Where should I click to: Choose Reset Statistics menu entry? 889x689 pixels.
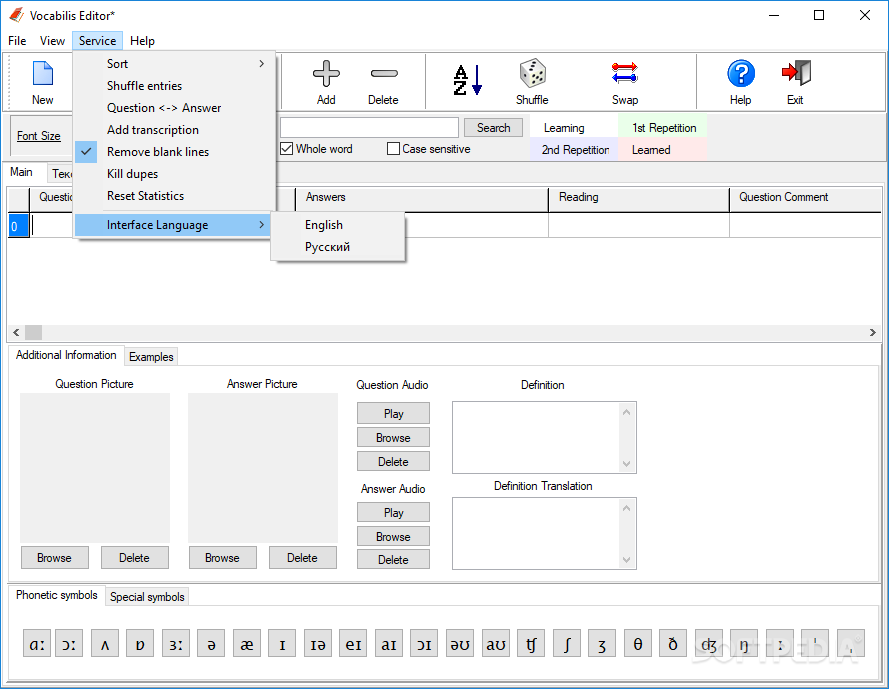175,196
